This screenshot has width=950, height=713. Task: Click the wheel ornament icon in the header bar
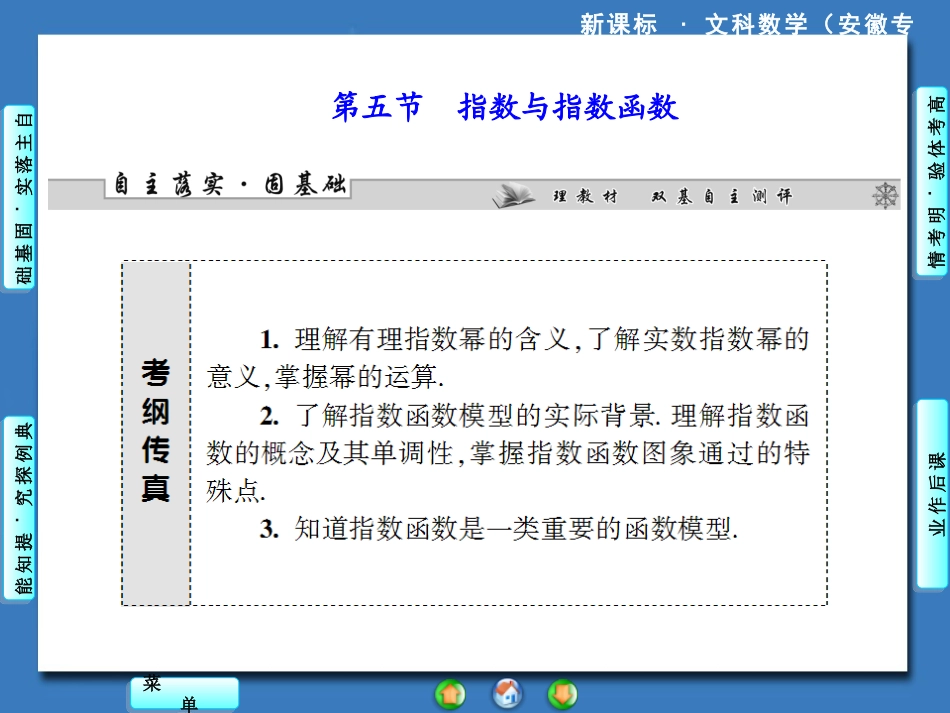tap(885, 196)
